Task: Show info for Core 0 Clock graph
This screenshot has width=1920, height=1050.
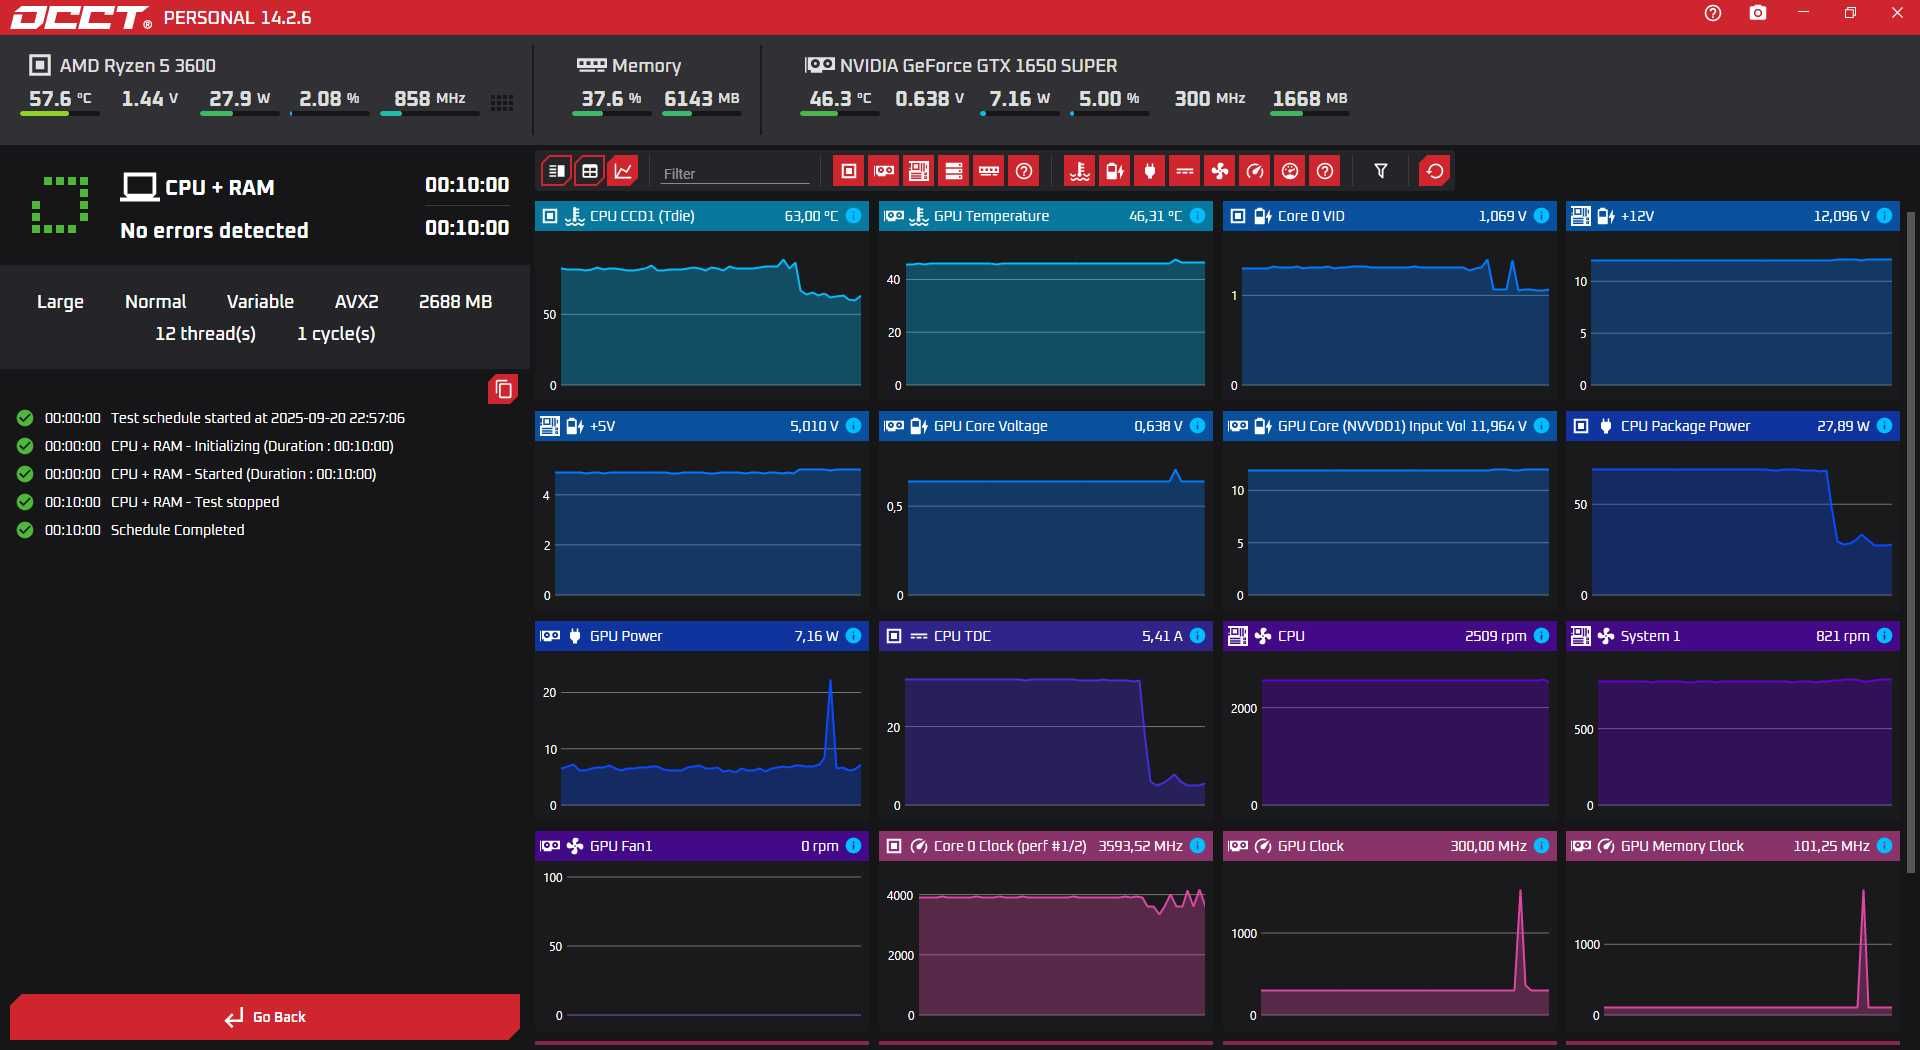Action: (1197, 846)
